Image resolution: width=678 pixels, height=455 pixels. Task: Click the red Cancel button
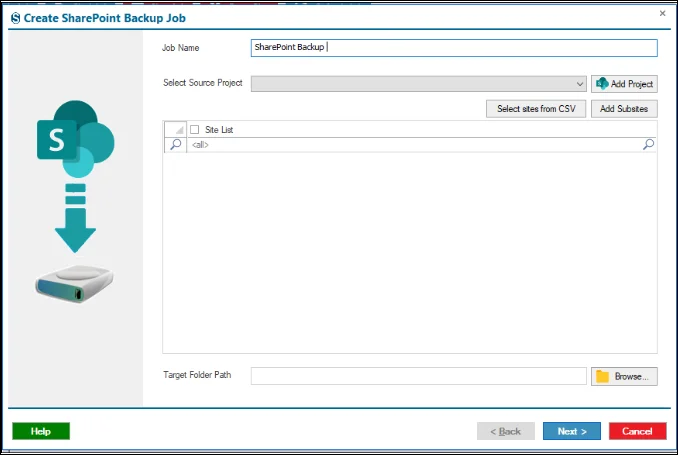click(x=637, y=431)
